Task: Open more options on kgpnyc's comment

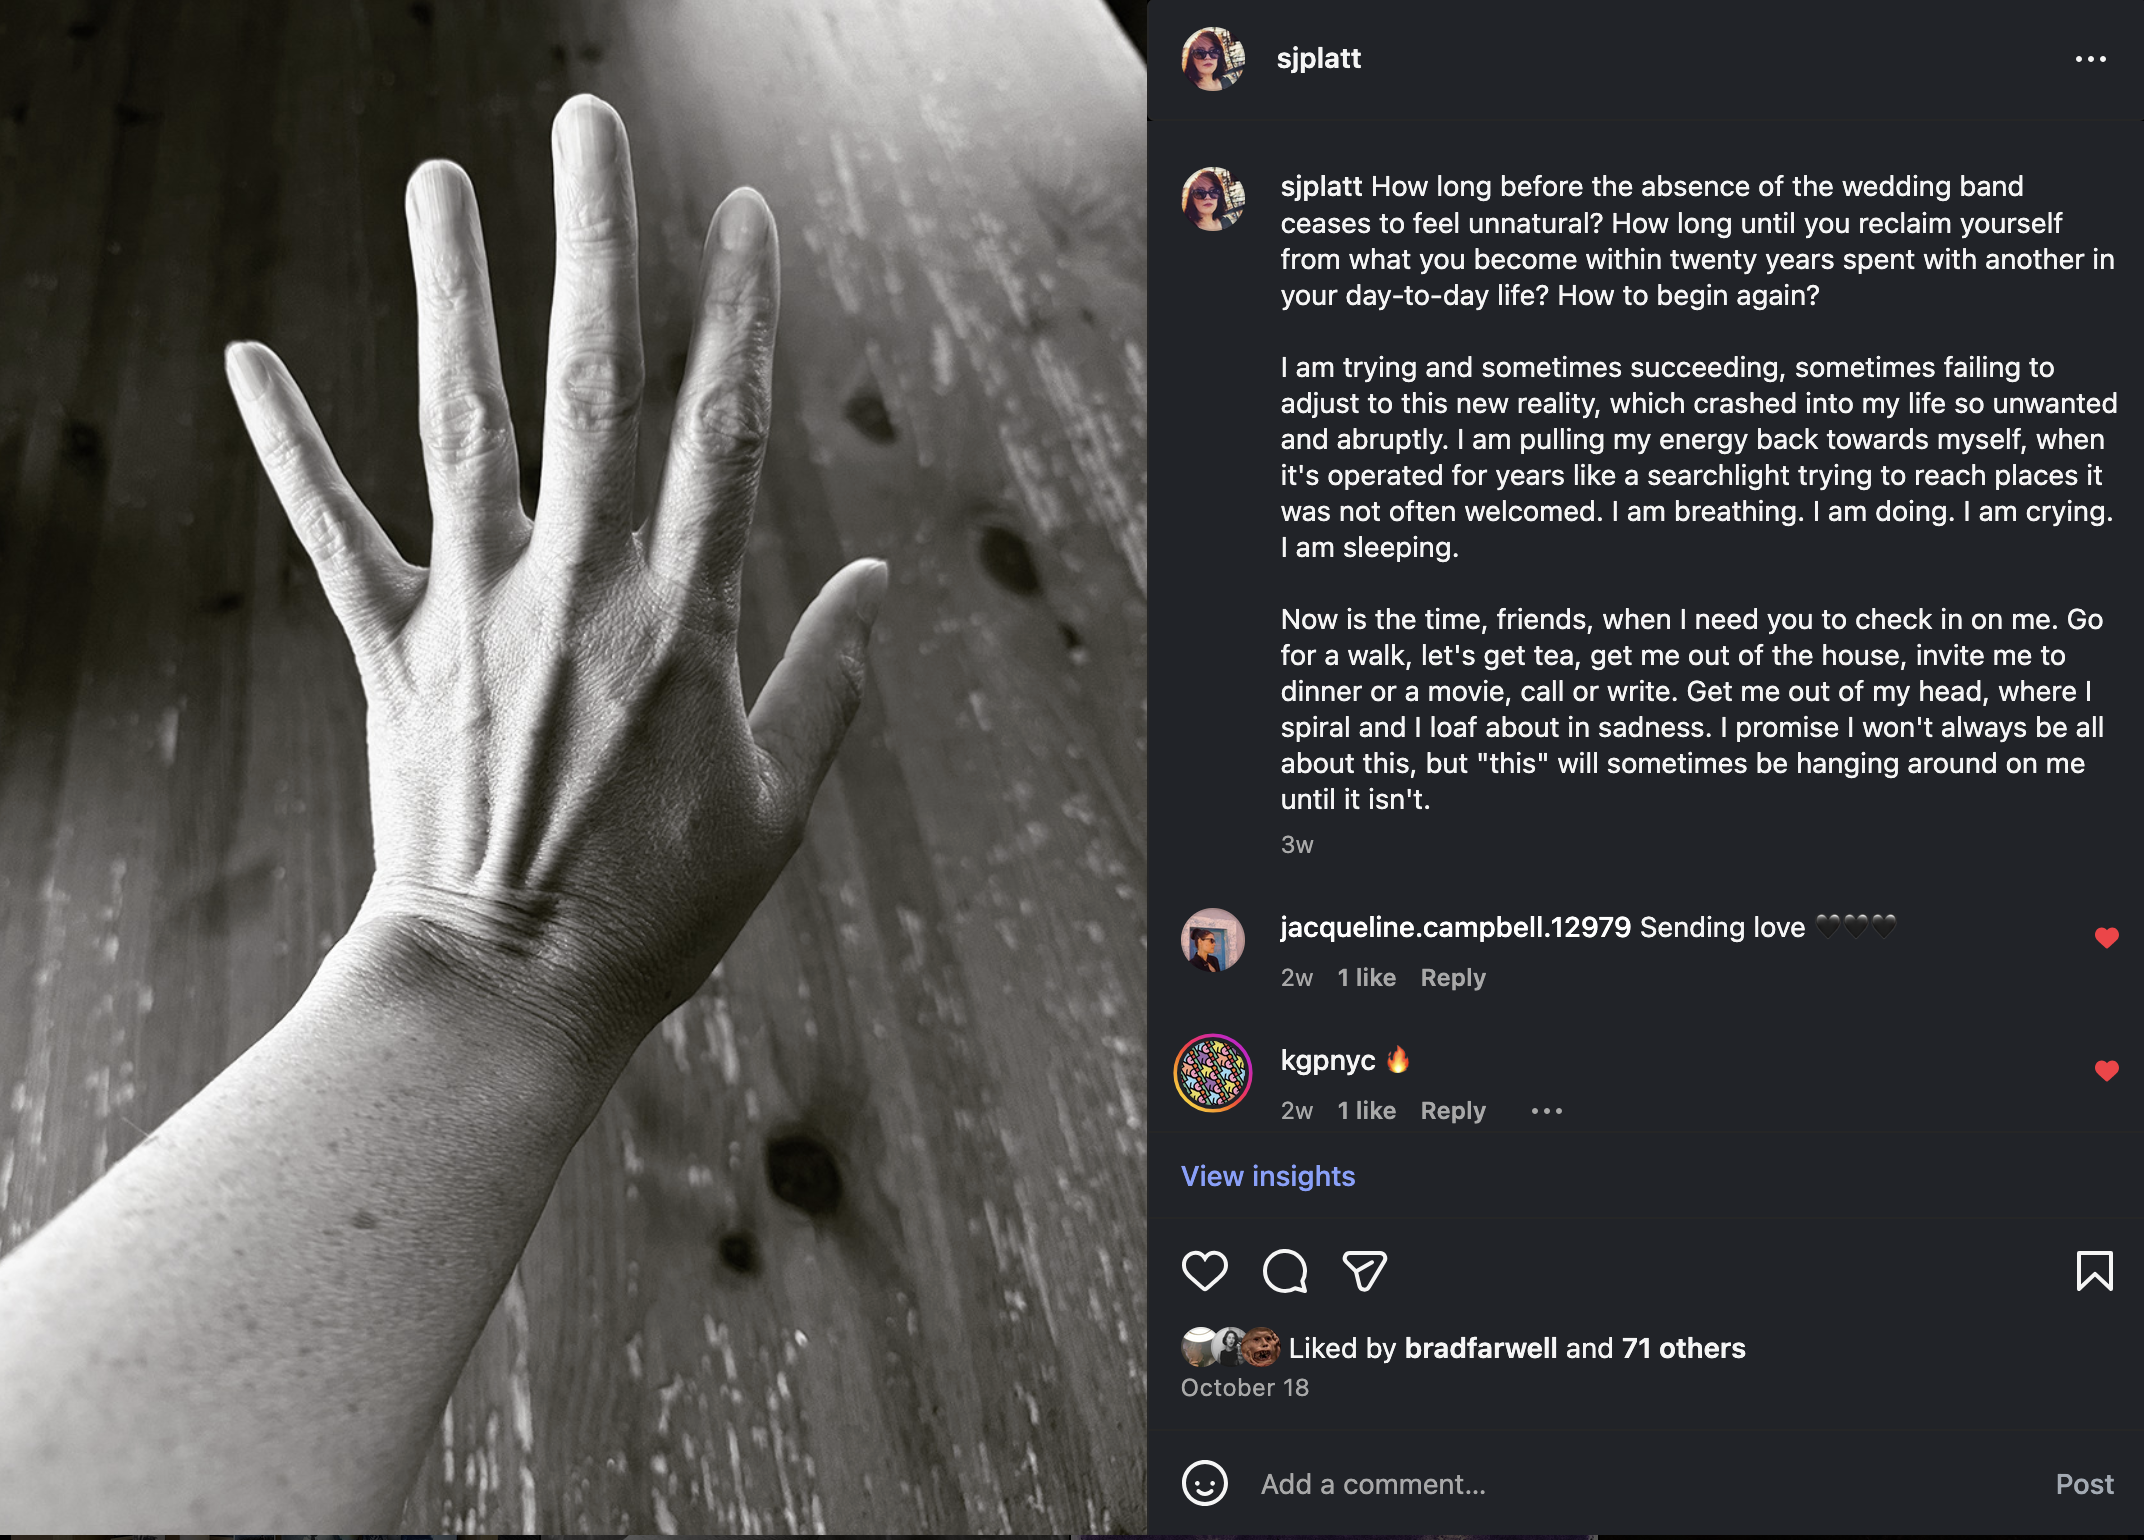Action: coord(1546,1111)
